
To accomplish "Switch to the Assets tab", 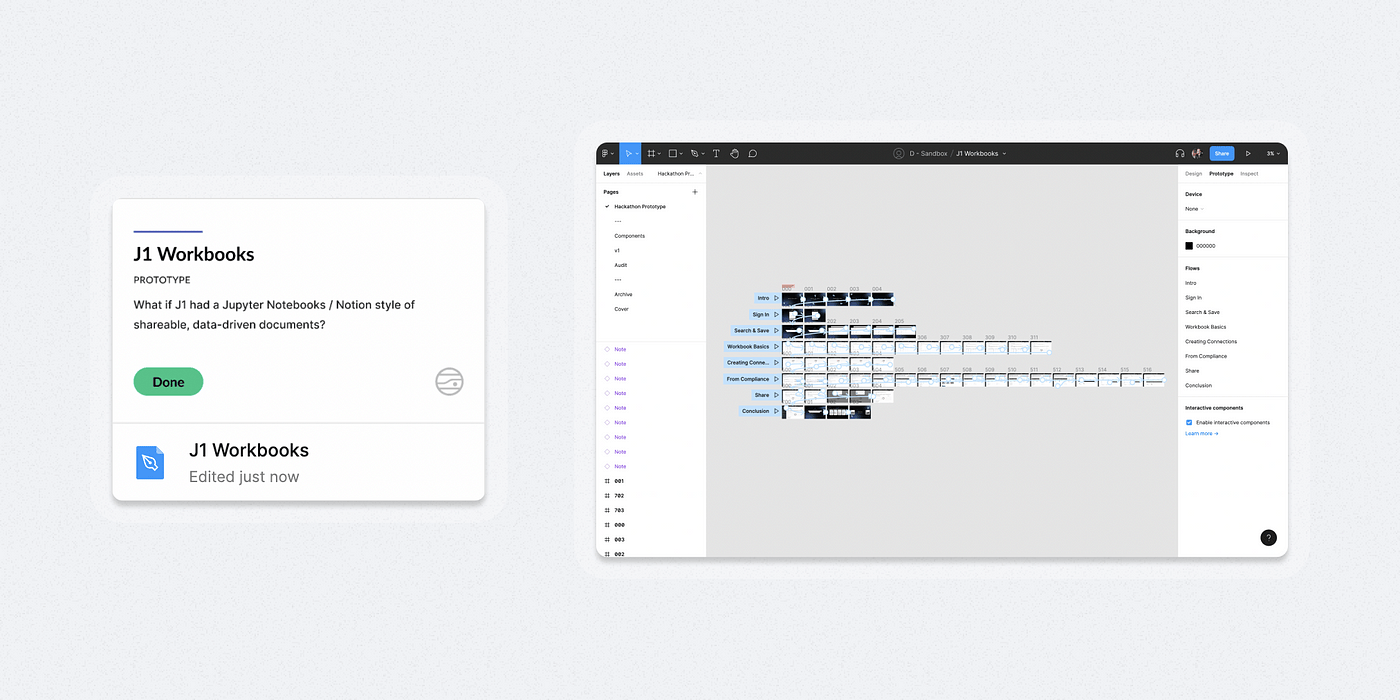I will pyautogui.click(x=635, y=174).
